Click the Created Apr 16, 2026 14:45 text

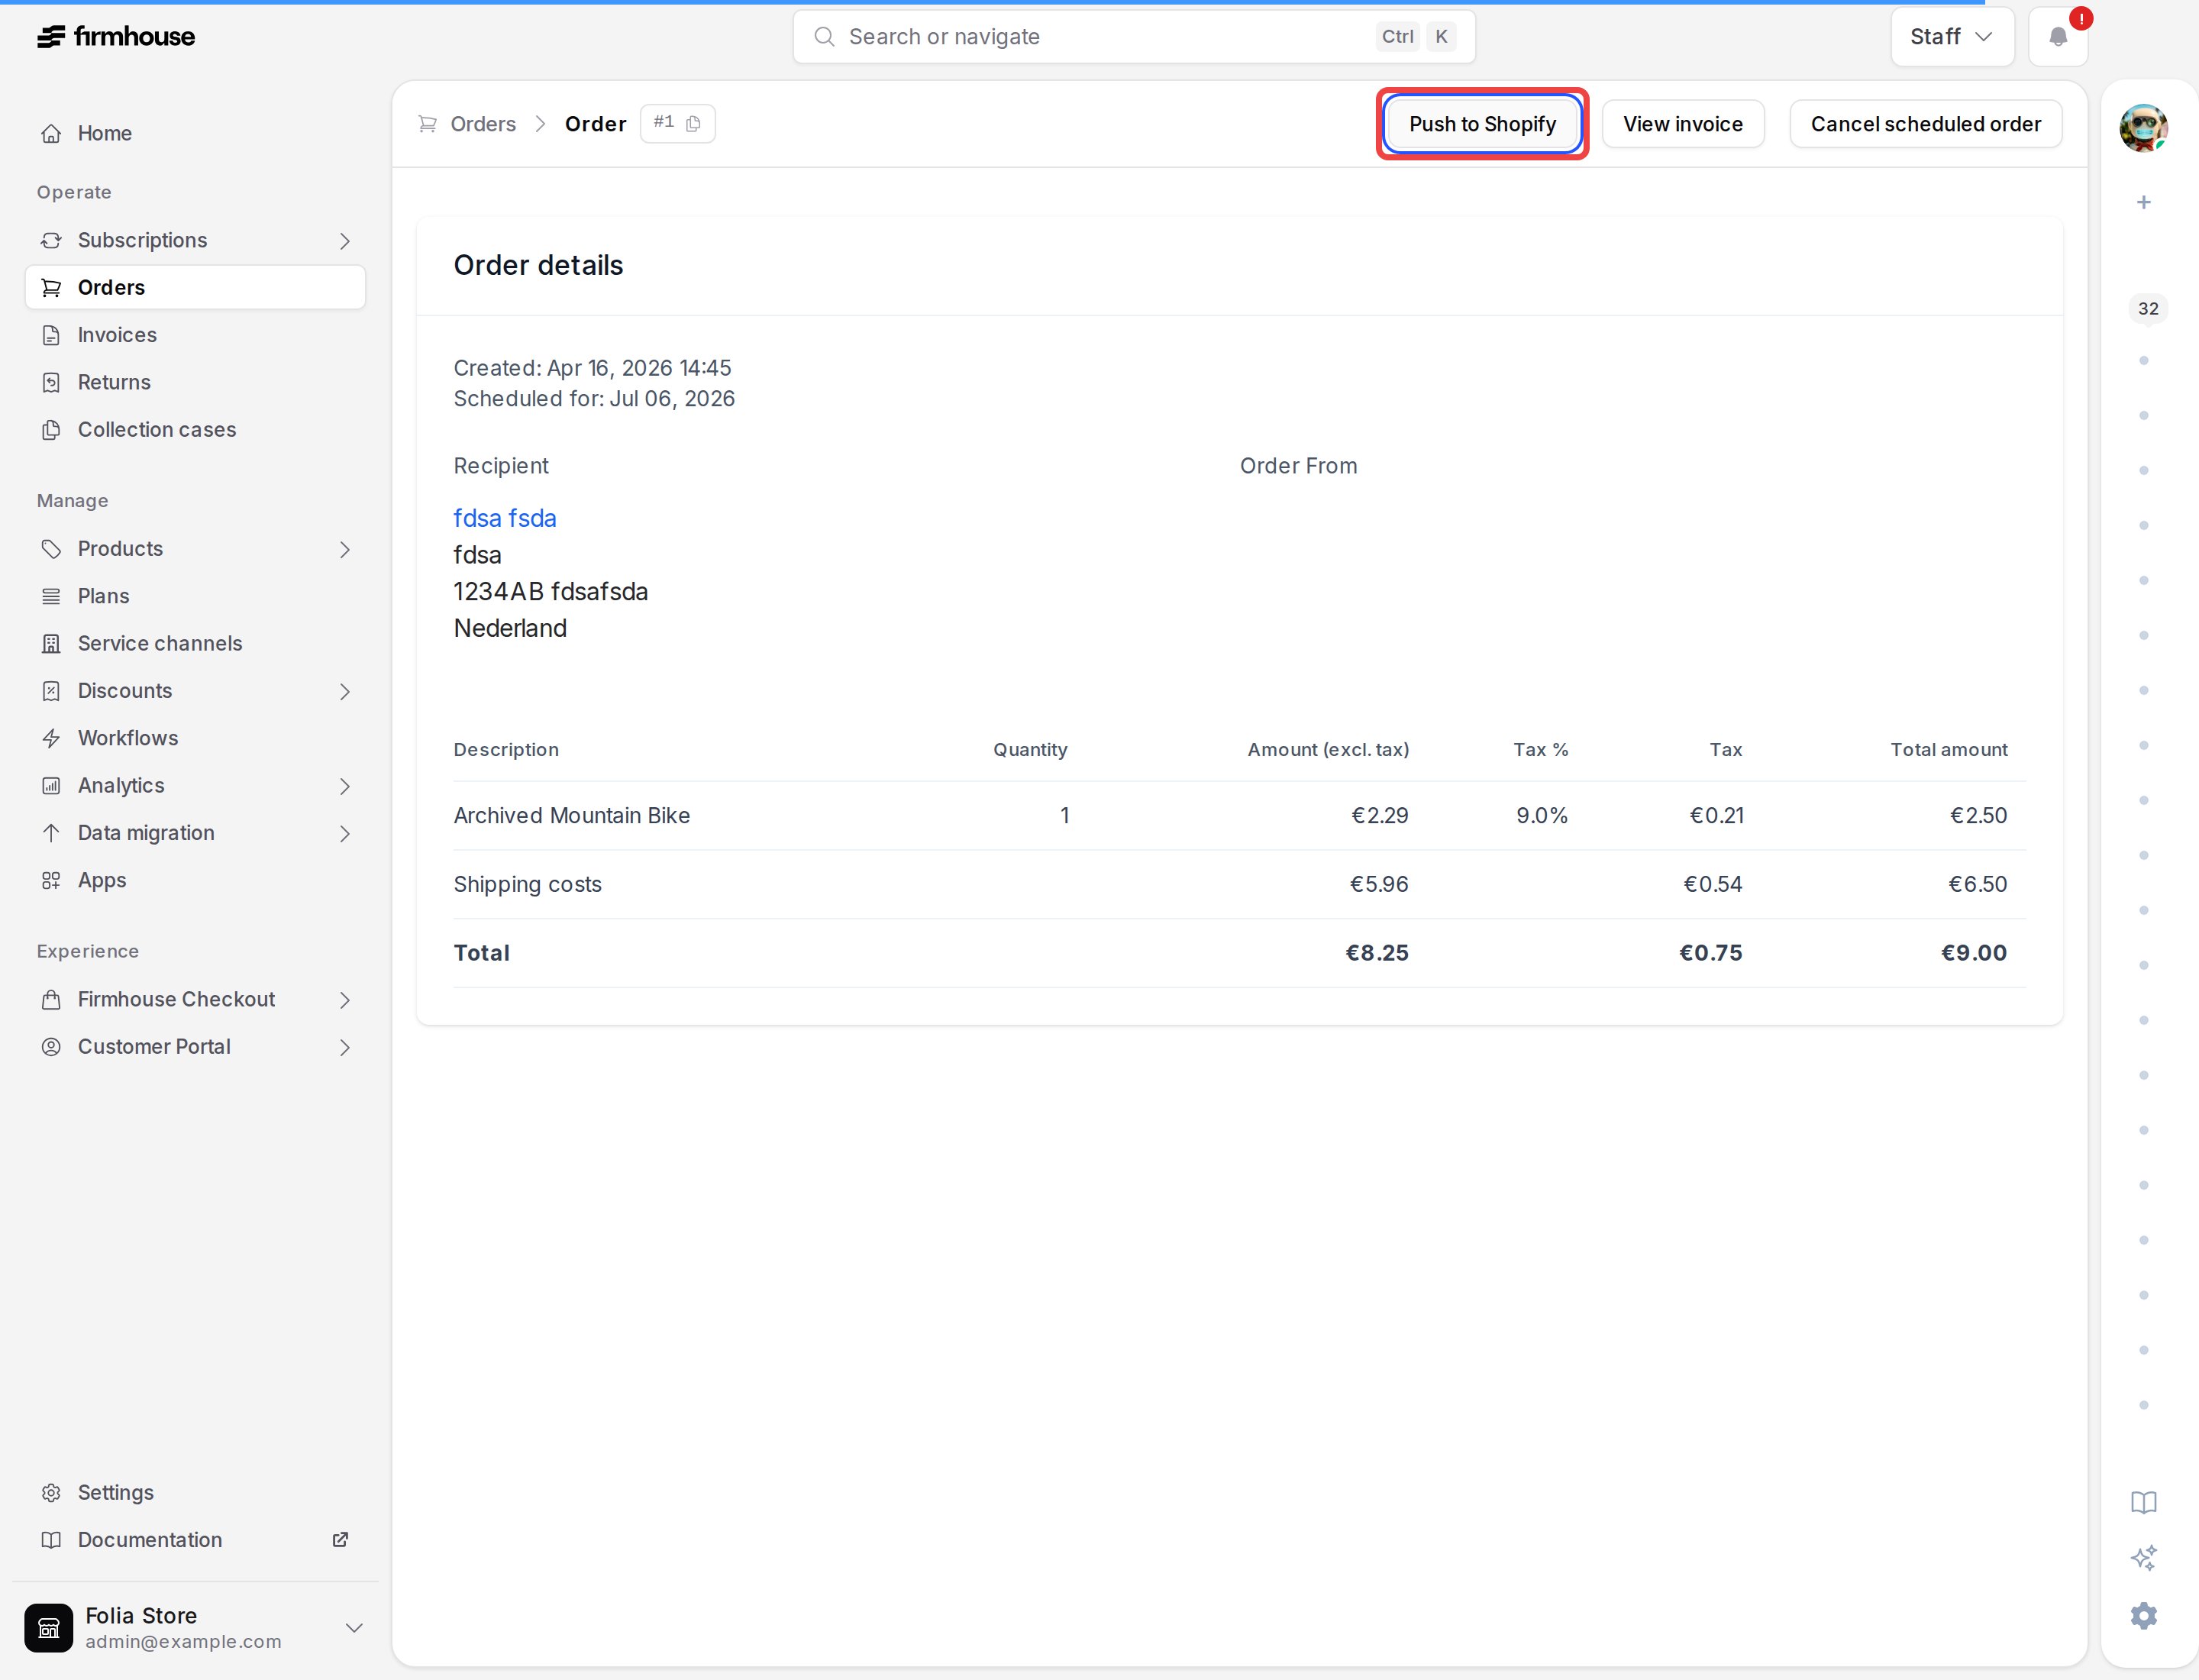click(x=592, y=368)
